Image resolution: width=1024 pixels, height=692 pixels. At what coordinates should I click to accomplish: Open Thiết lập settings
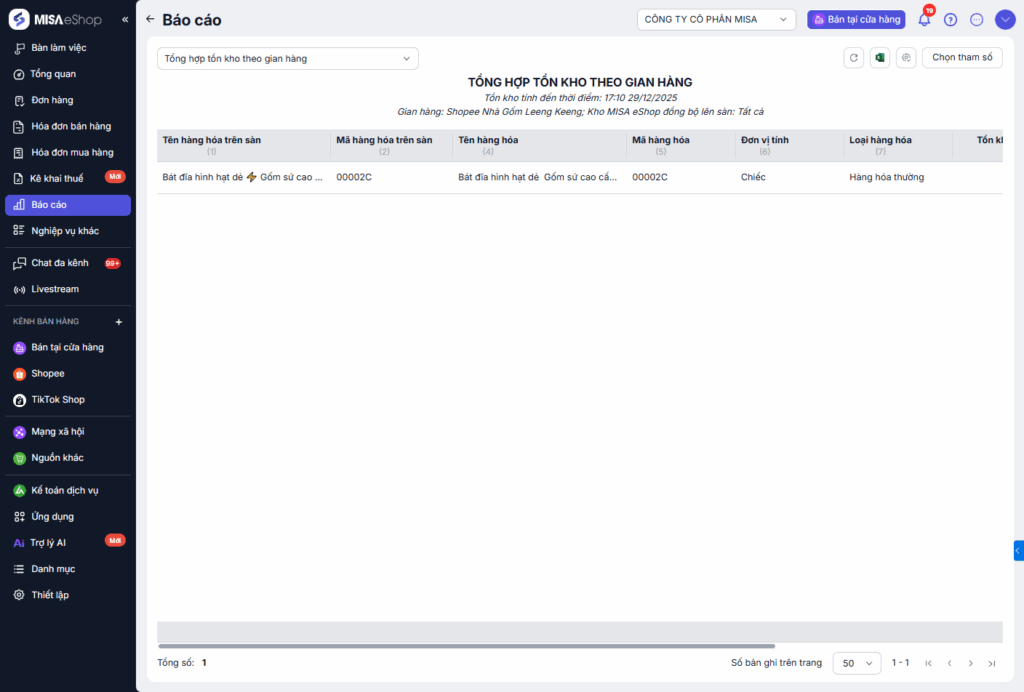click(68, 595)
